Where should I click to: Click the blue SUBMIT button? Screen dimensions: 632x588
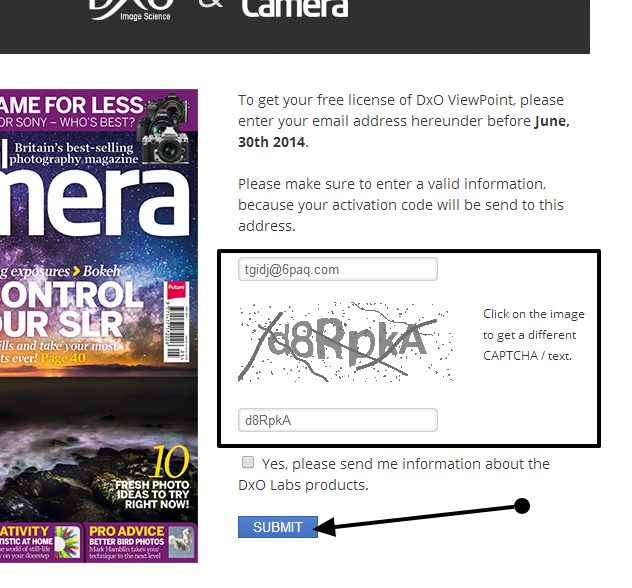(x=278, y=527)
